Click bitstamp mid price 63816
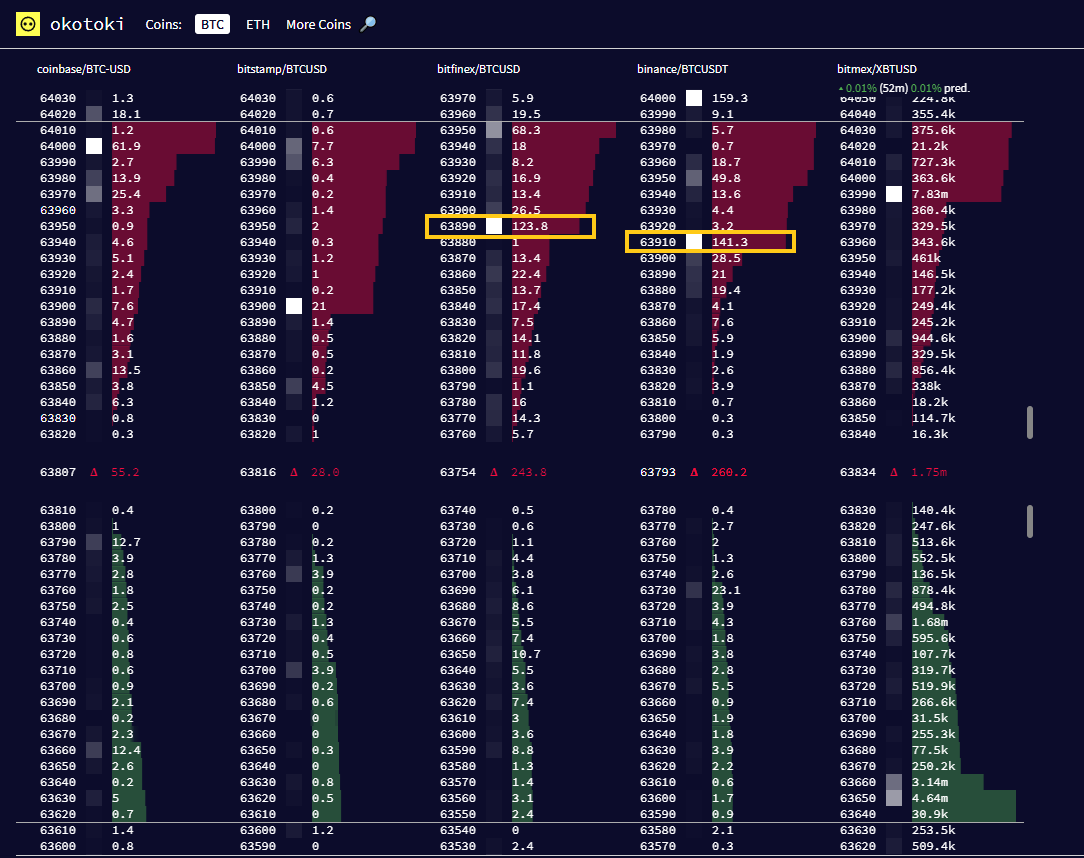The width and height of the screenshot is (1084, 858). 258,472
